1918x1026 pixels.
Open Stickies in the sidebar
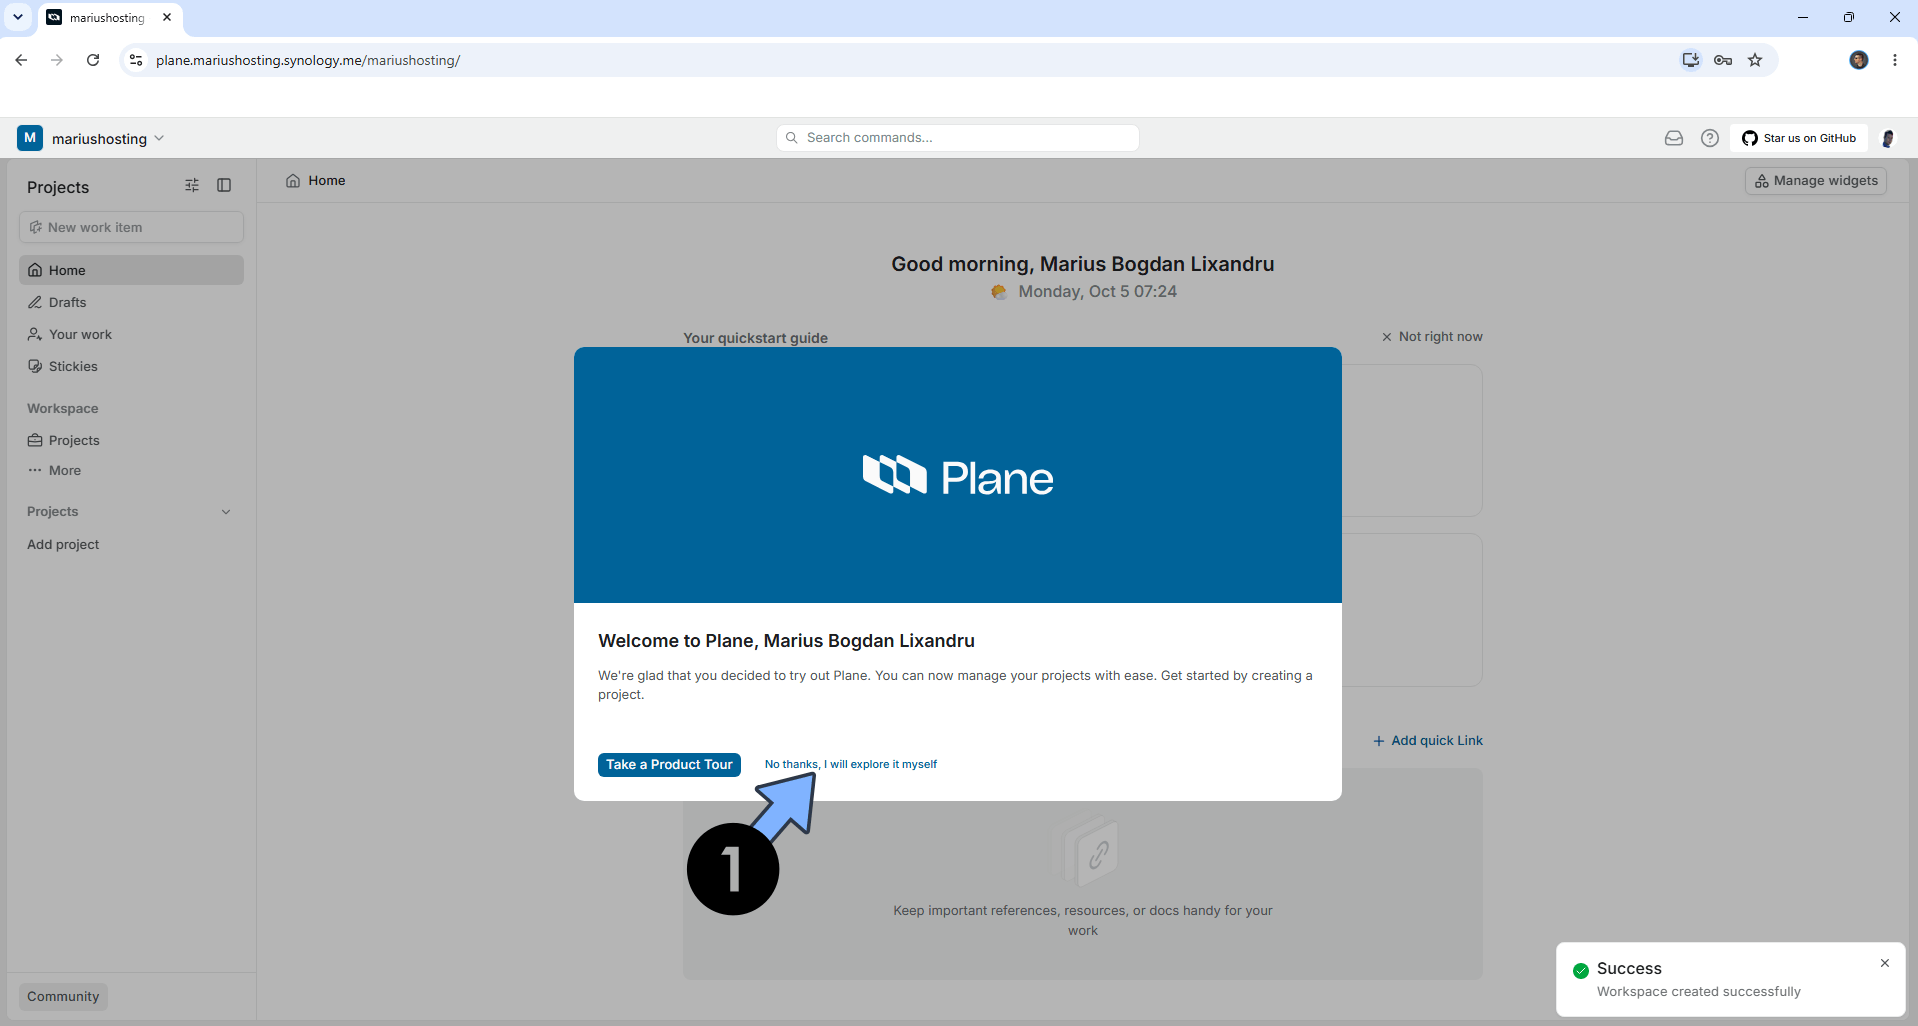[x=131, y=366]
